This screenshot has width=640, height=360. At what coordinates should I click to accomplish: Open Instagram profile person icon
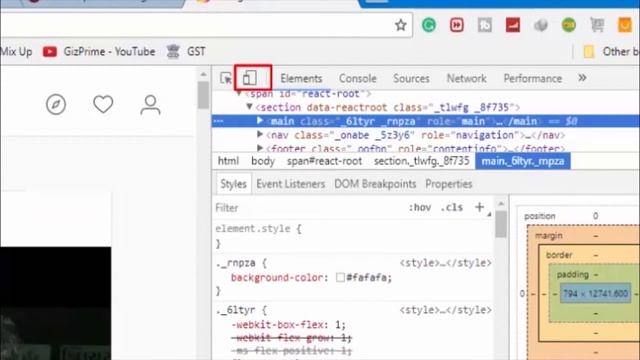click(150, 105)
